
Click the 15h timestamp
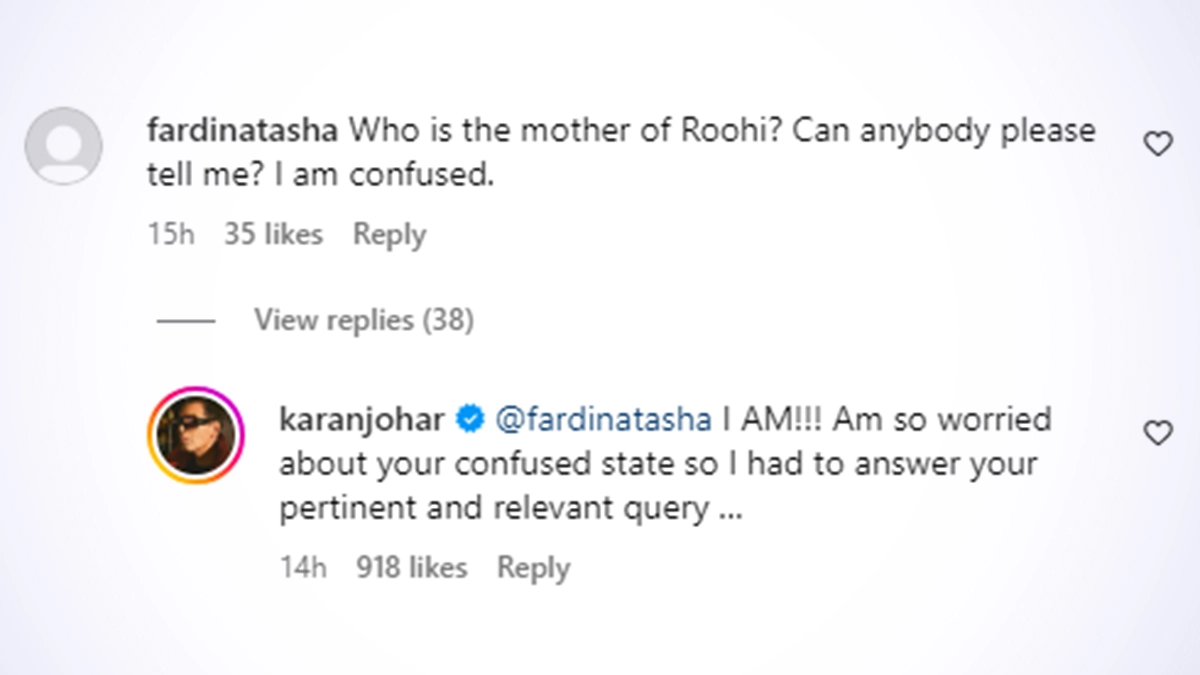pyautogui.click(x=170, y=235)
